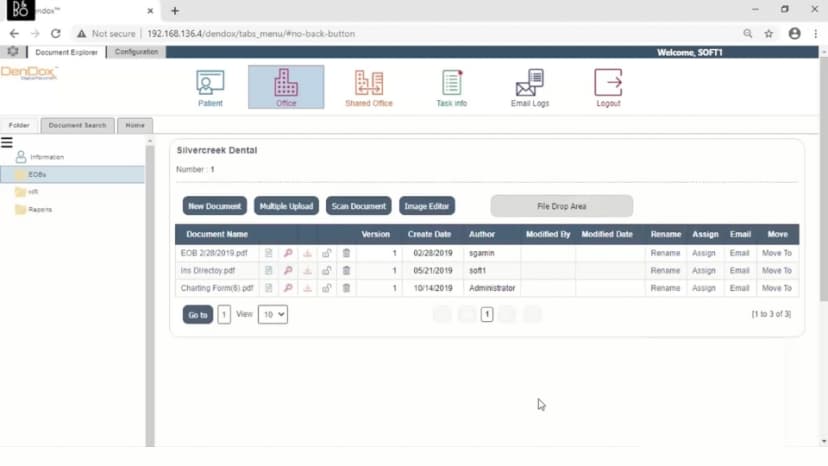Reload the browser page
Viewport: 828px width, 466px height.
click(55, 33)
